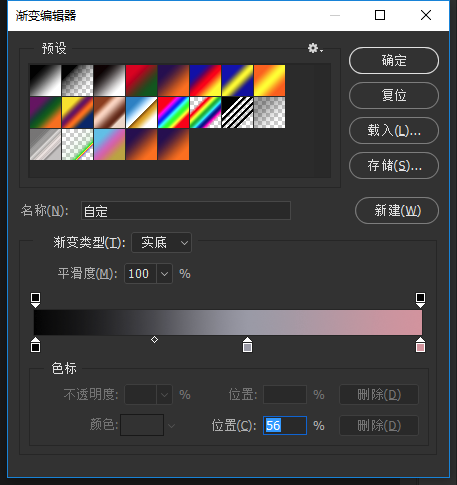Click the 载入(L)... button
The width and height of the screenshot is (457, 485).
click(x=394, y=130)
